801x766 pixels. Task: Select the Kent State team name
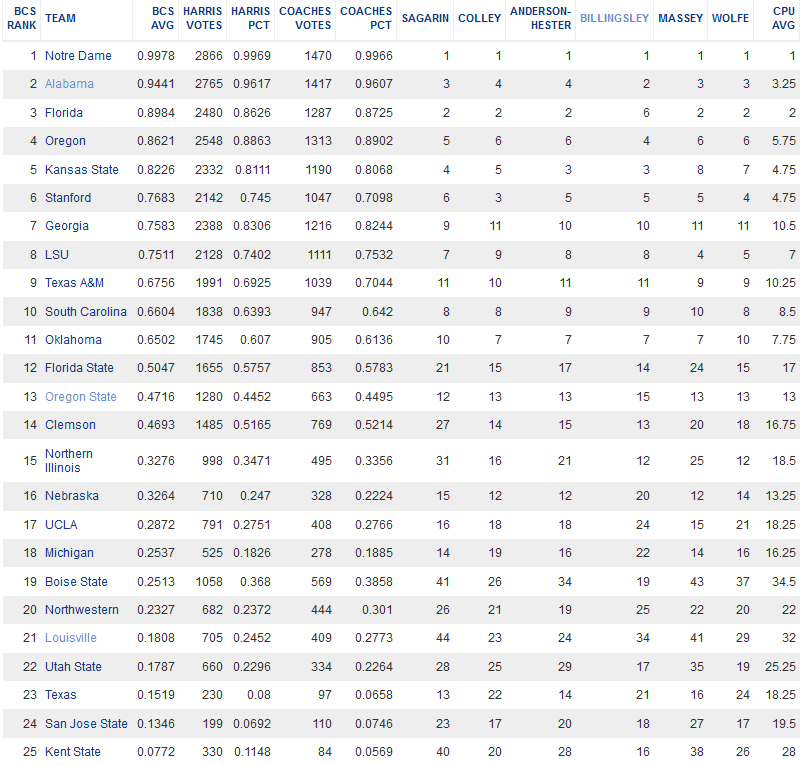tap(73, 752)
